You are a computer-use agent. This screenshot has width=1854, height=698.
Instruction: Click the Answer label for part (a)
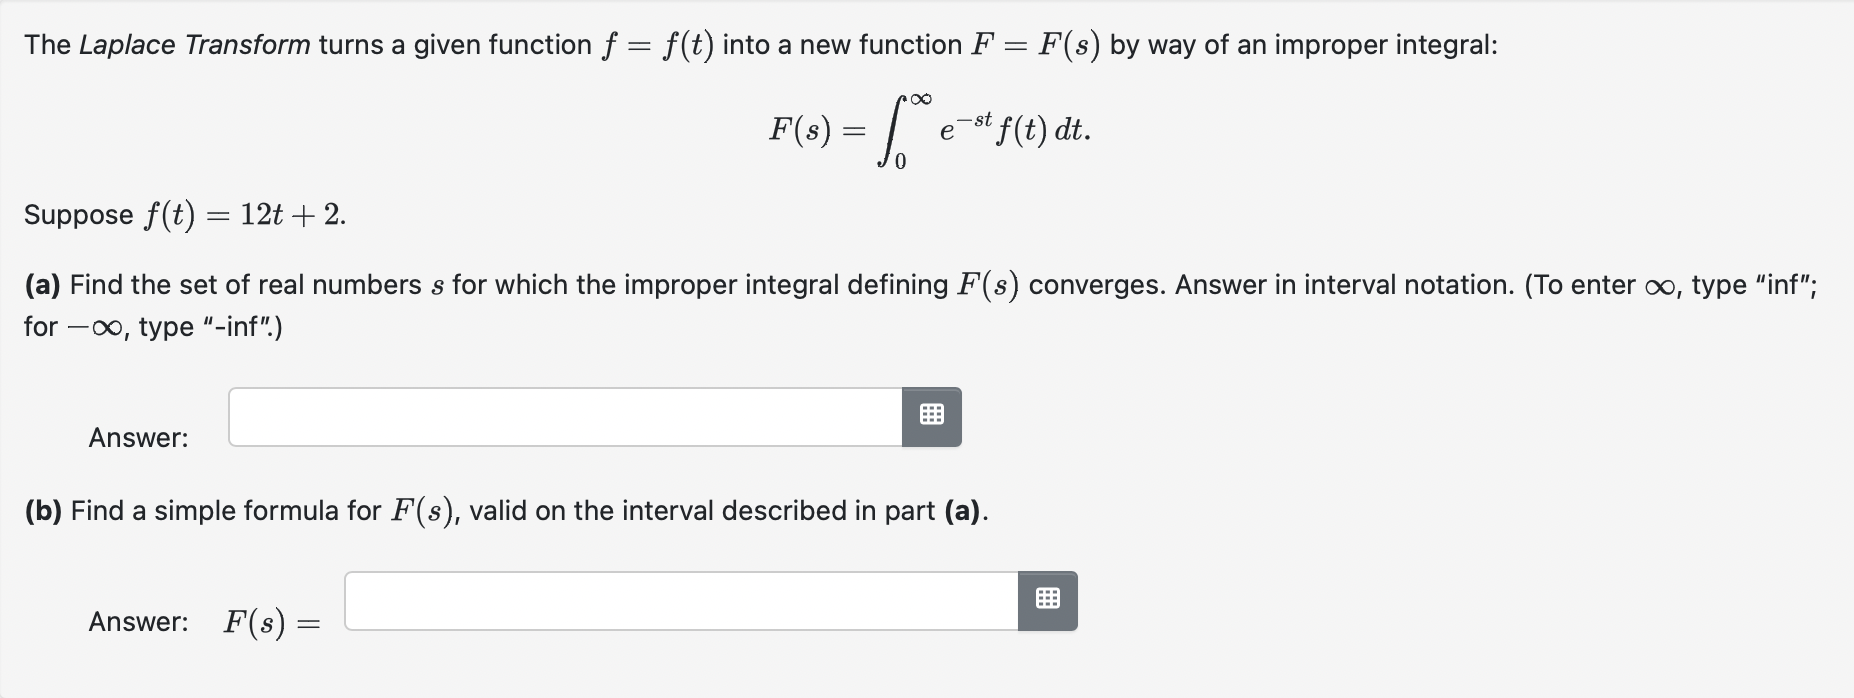pos(136,437)
